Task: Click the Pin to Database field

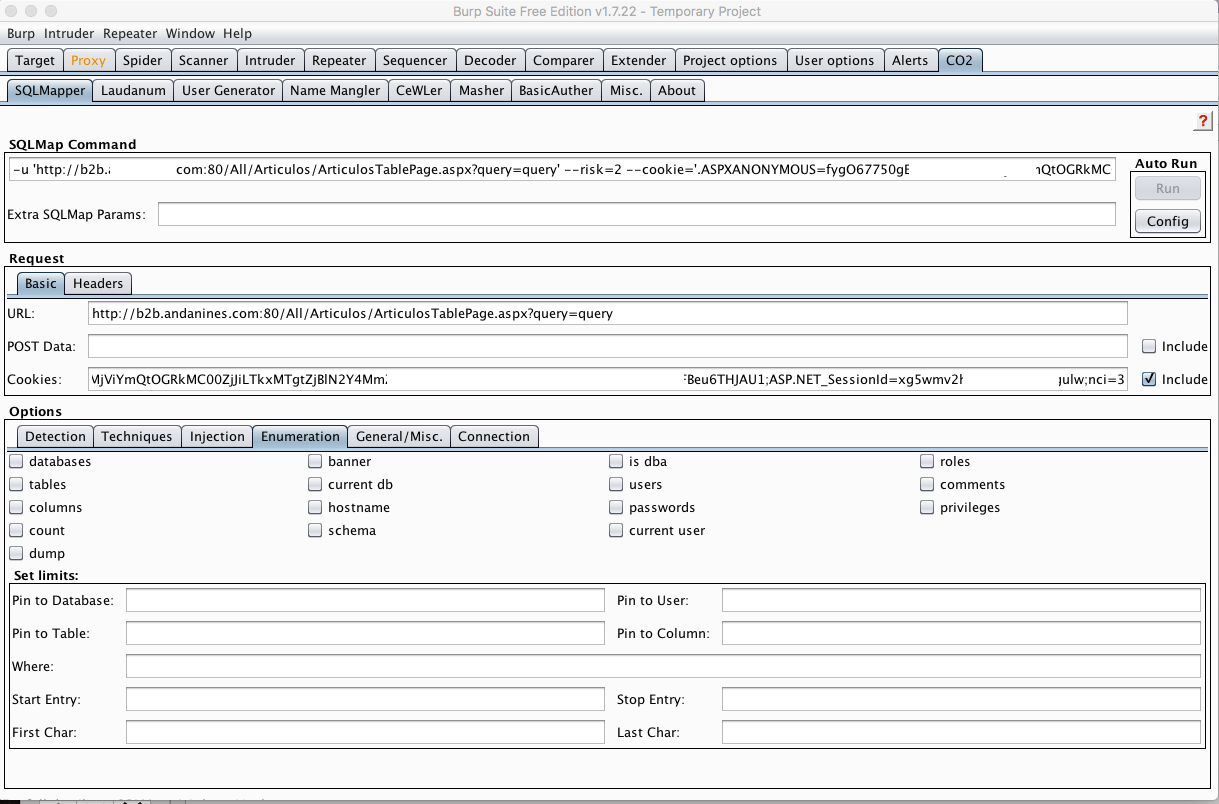Action: coord(365,600)
